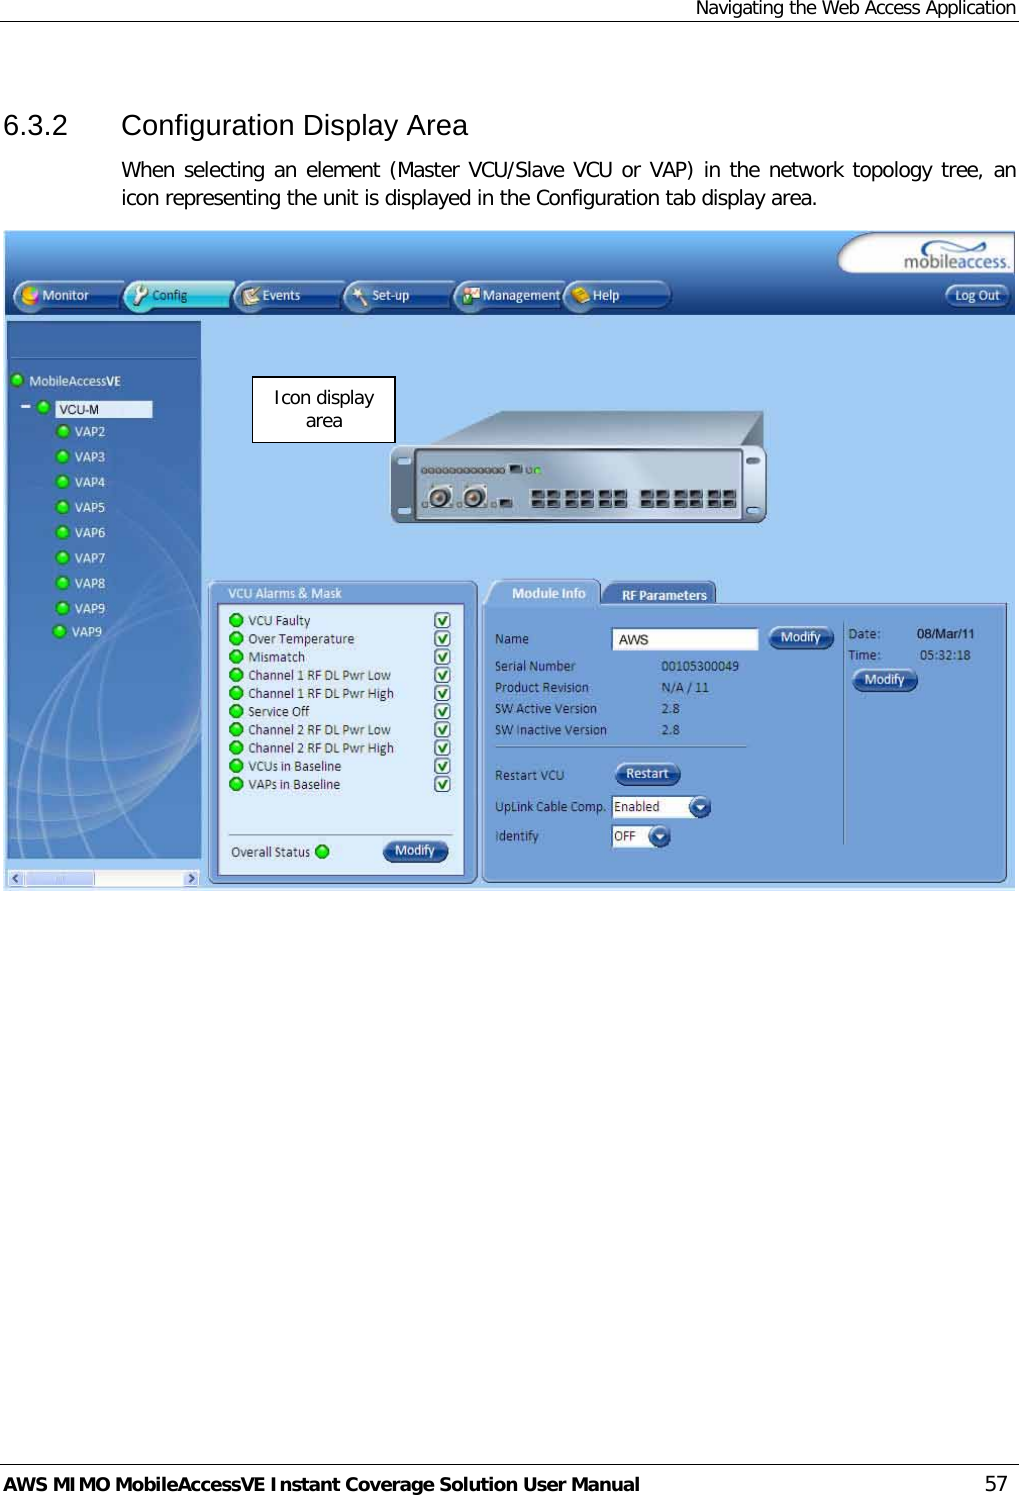Click the tree scrollbar right arrow
The width and height of the screenshot is (1019, 1495).
click(x=191, y=878)
